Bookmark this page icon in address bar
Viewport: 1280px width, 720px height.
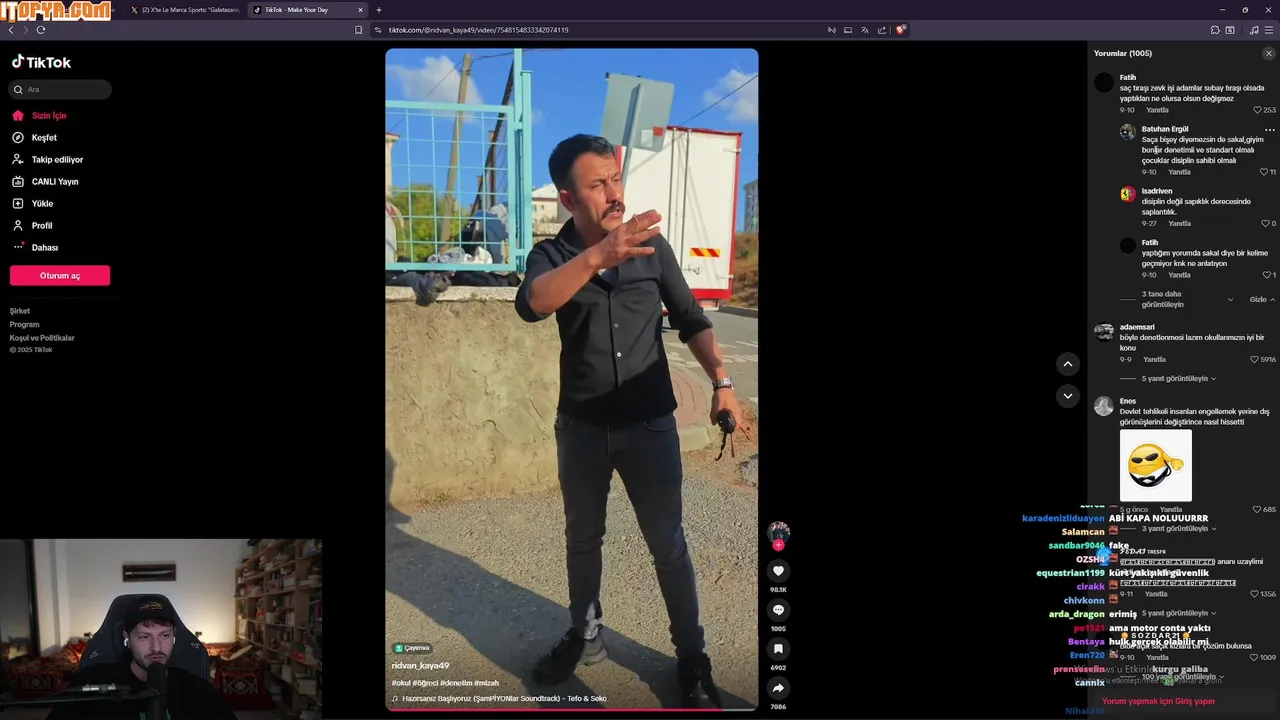pos(358,30)
